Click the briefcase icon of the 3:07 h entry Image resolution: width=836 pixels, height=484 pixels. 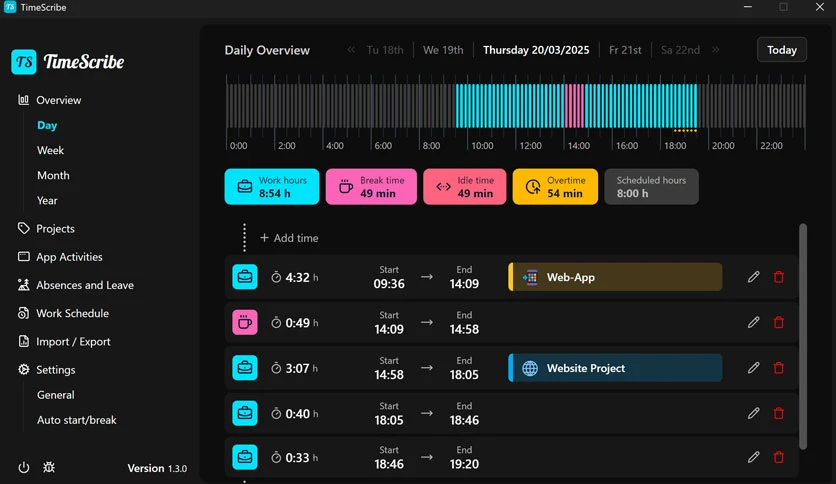tap(245, 368)
